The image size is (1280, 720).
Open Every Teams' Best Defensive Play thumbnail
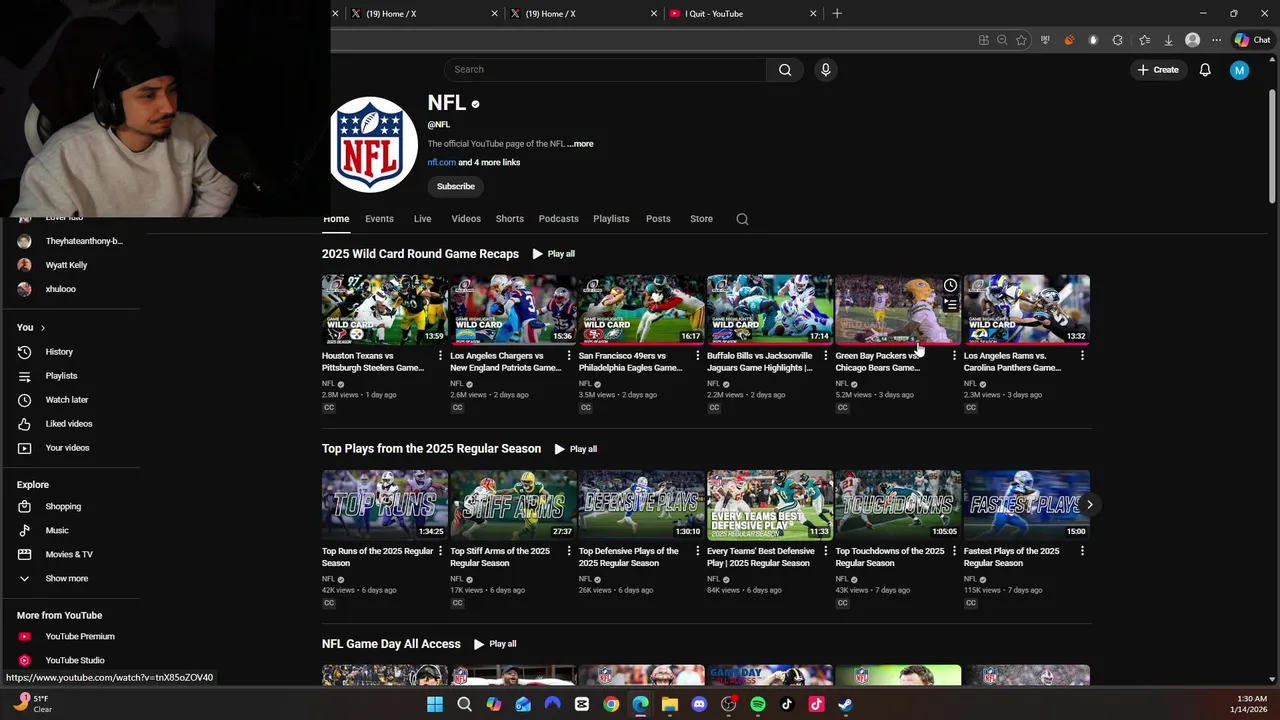coord(770,505)
